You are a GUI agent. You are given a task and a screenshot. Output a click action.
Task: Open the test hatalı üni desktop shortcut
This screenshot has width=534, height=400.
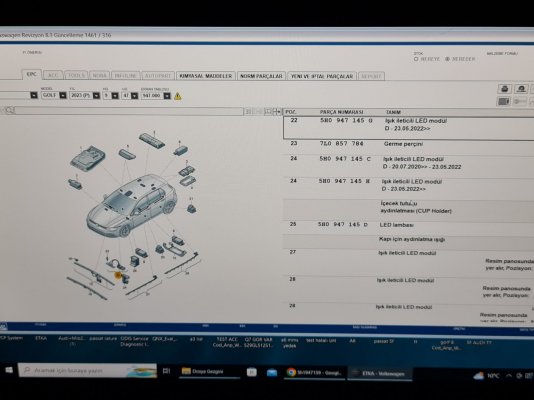[x=321, y=340]
